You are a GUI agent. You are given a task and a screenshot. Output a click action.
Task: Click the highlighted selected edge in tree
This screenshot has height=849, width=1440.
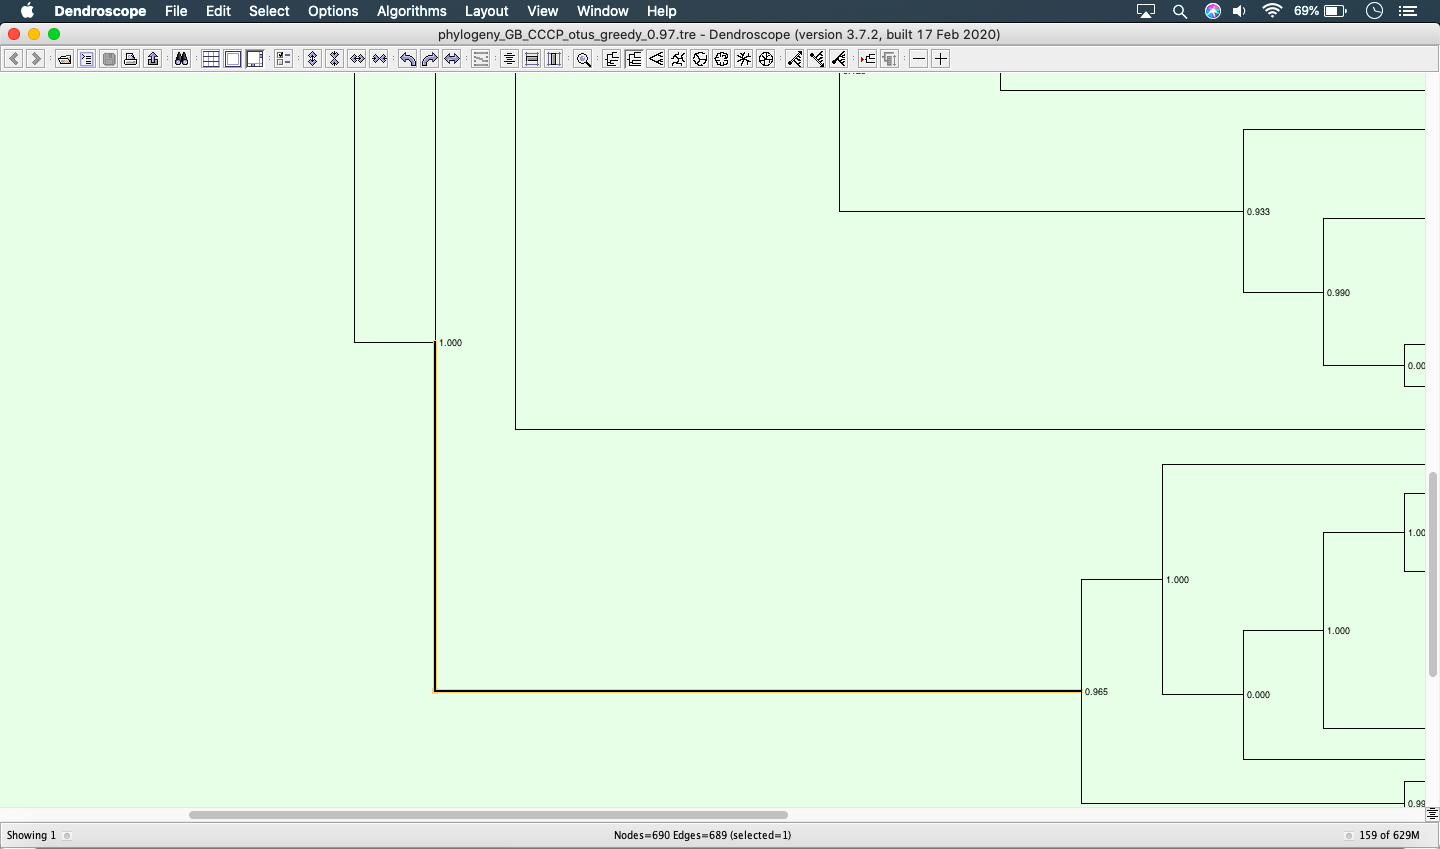click(x=758, y=691)
